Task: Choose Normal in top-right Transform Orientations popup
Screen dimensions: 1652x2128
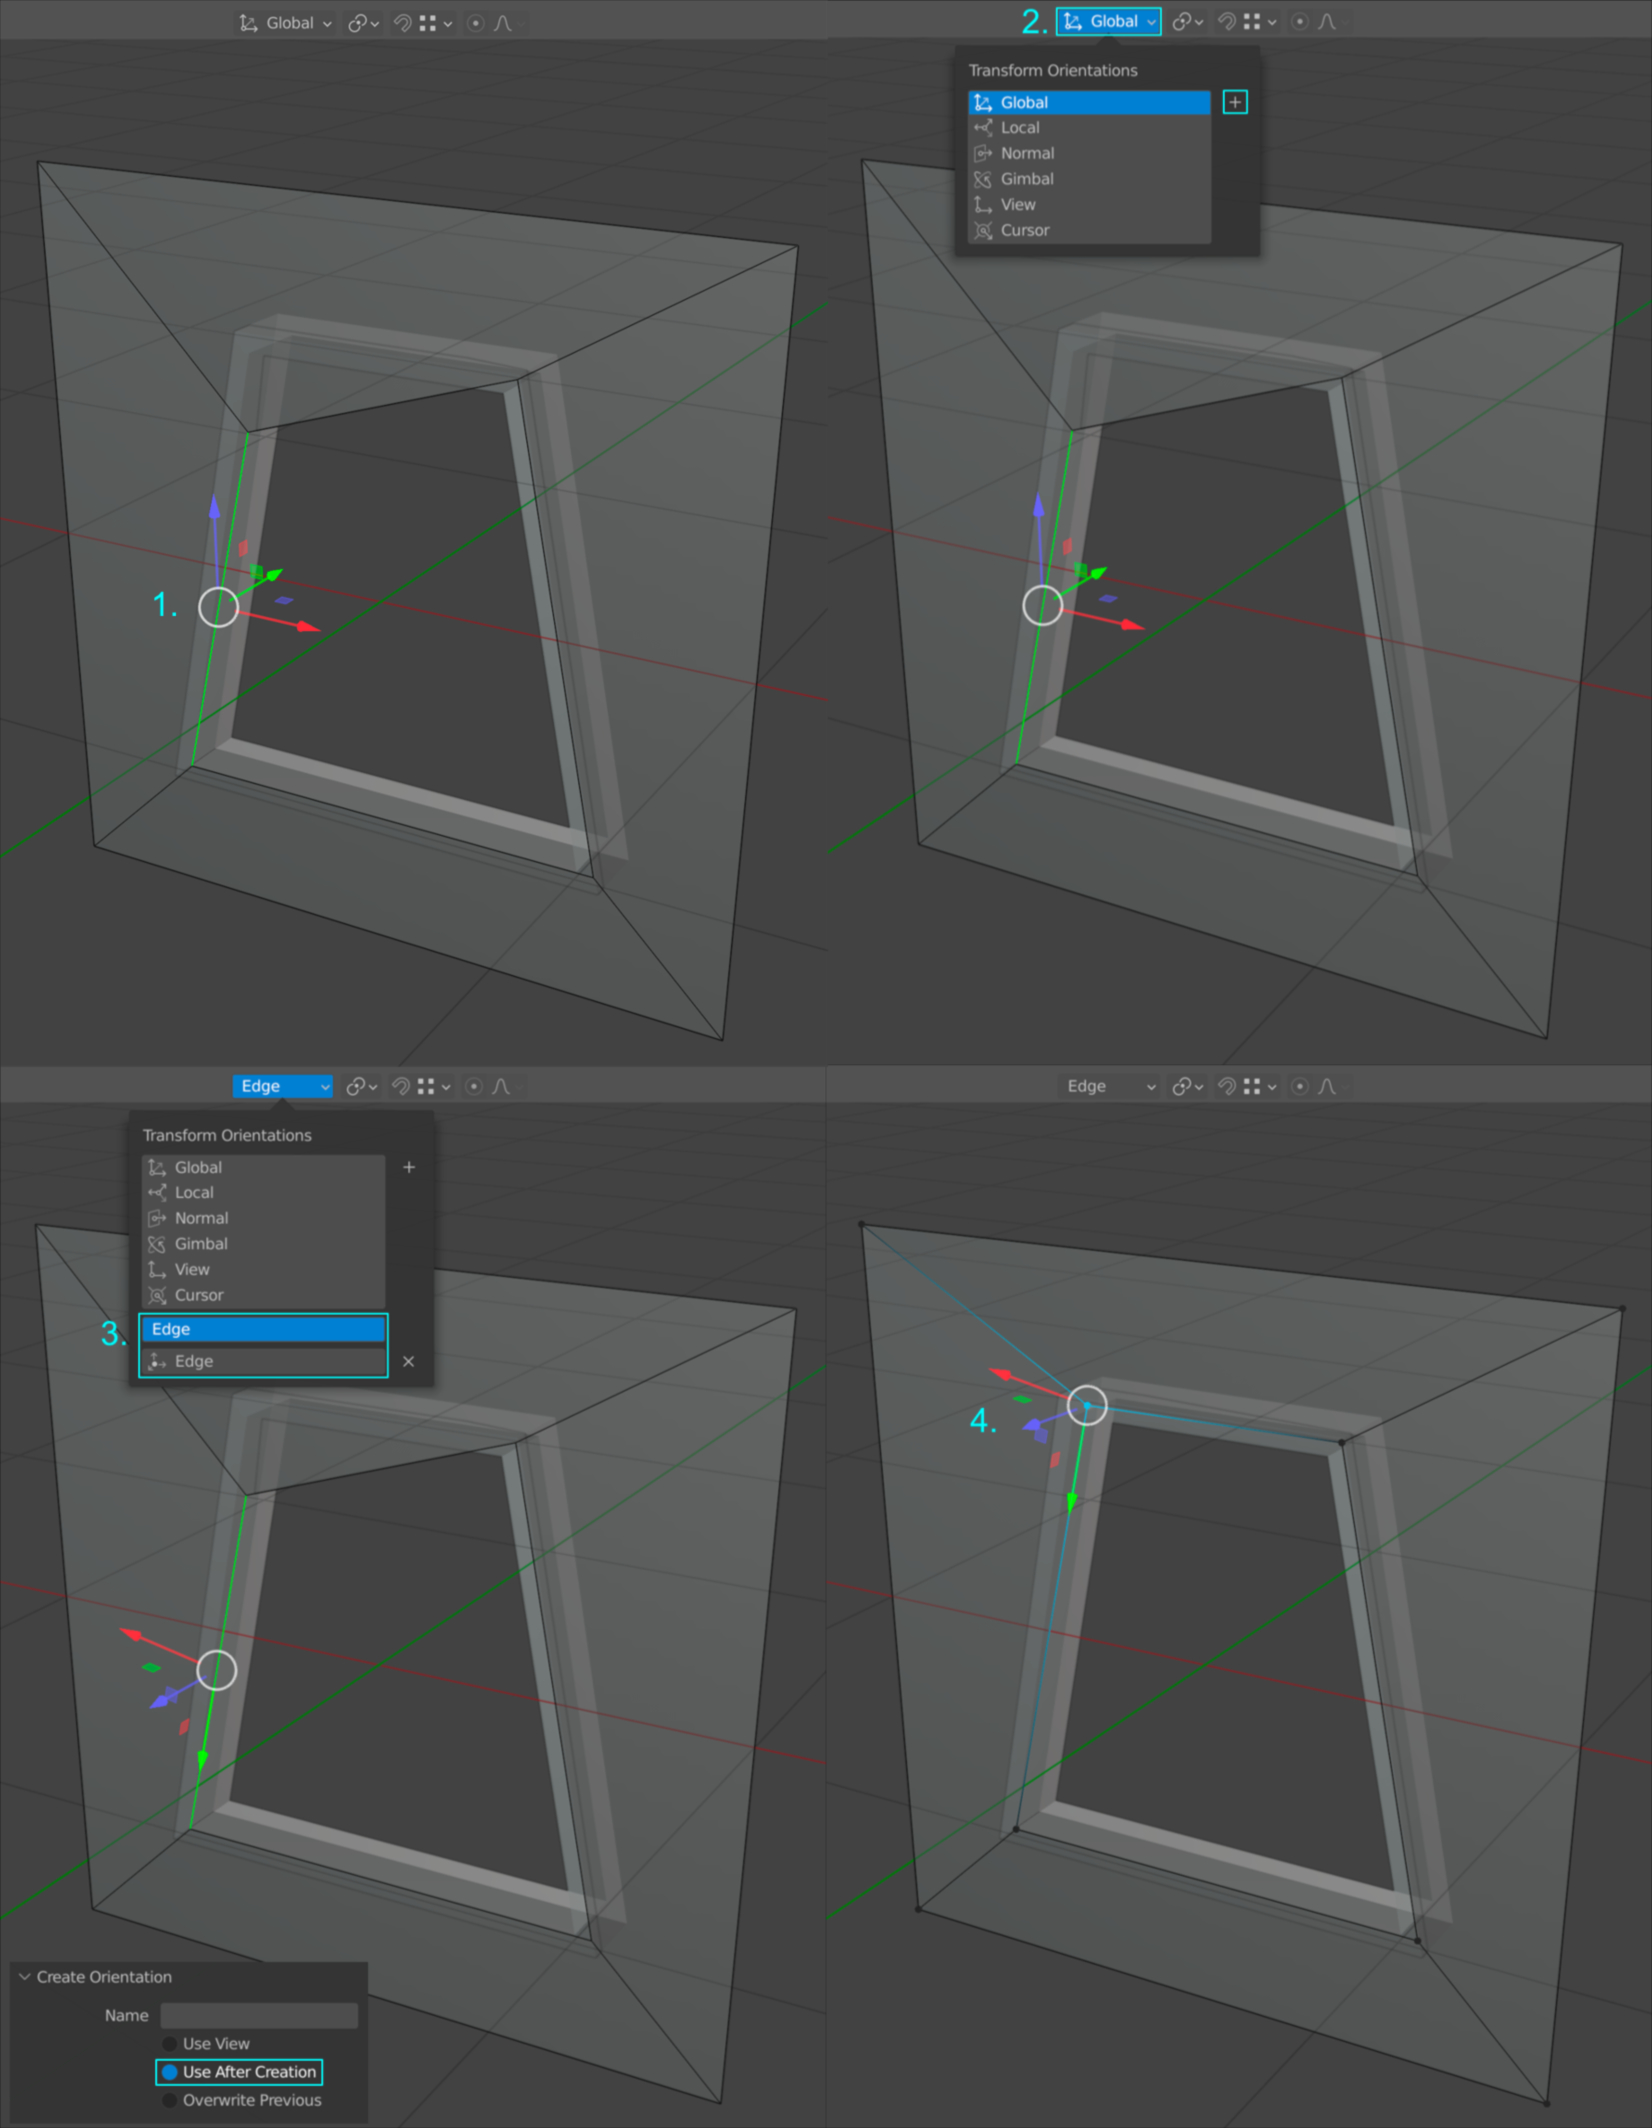Action: click(x=1089, y=153)
